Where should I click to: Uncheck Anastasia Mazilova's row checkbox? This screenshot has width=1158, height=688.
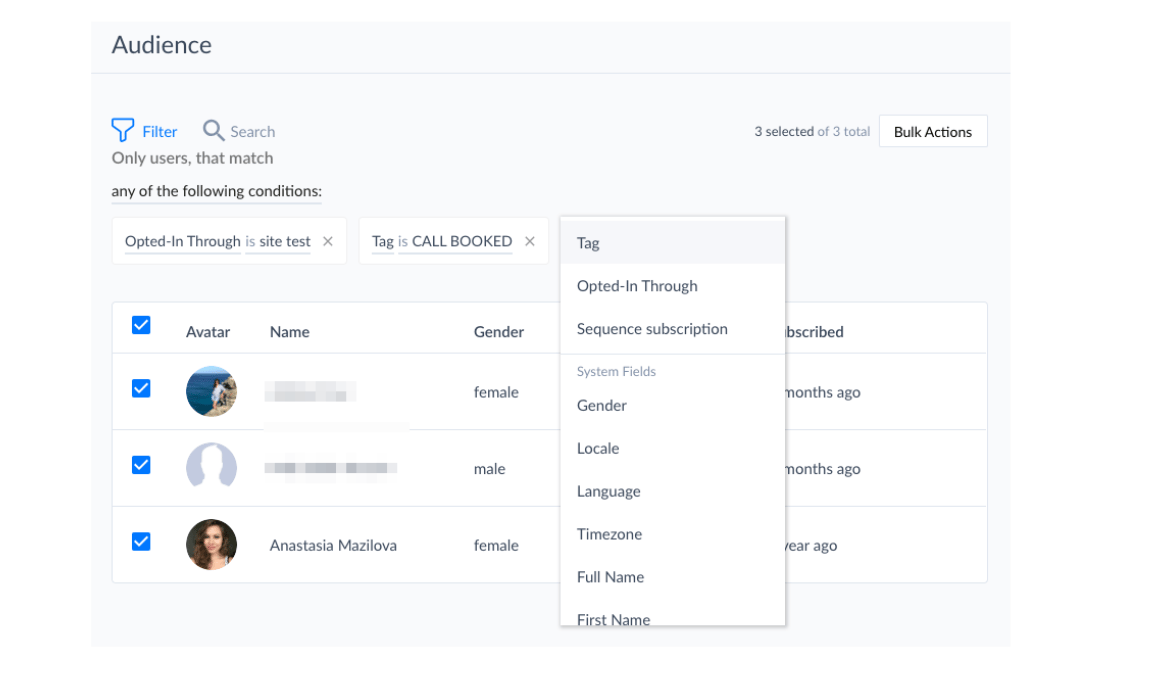(x=141, y=542)
